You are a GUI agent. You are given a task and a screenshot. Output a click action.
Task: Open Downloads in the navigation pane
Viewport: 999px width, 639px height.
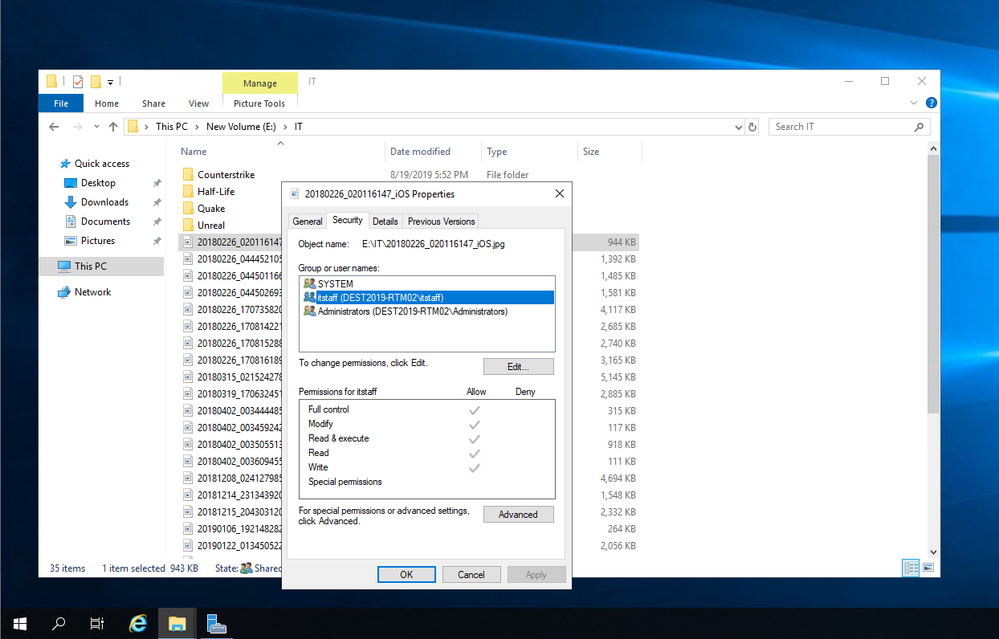[x=104, y=202]
